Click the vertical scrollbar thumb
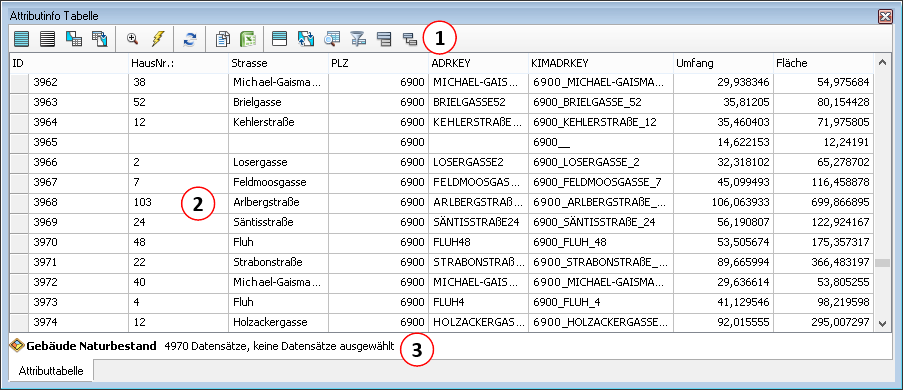Image resolution: width=903 pixels, height=390 pixels. [882, 263]
